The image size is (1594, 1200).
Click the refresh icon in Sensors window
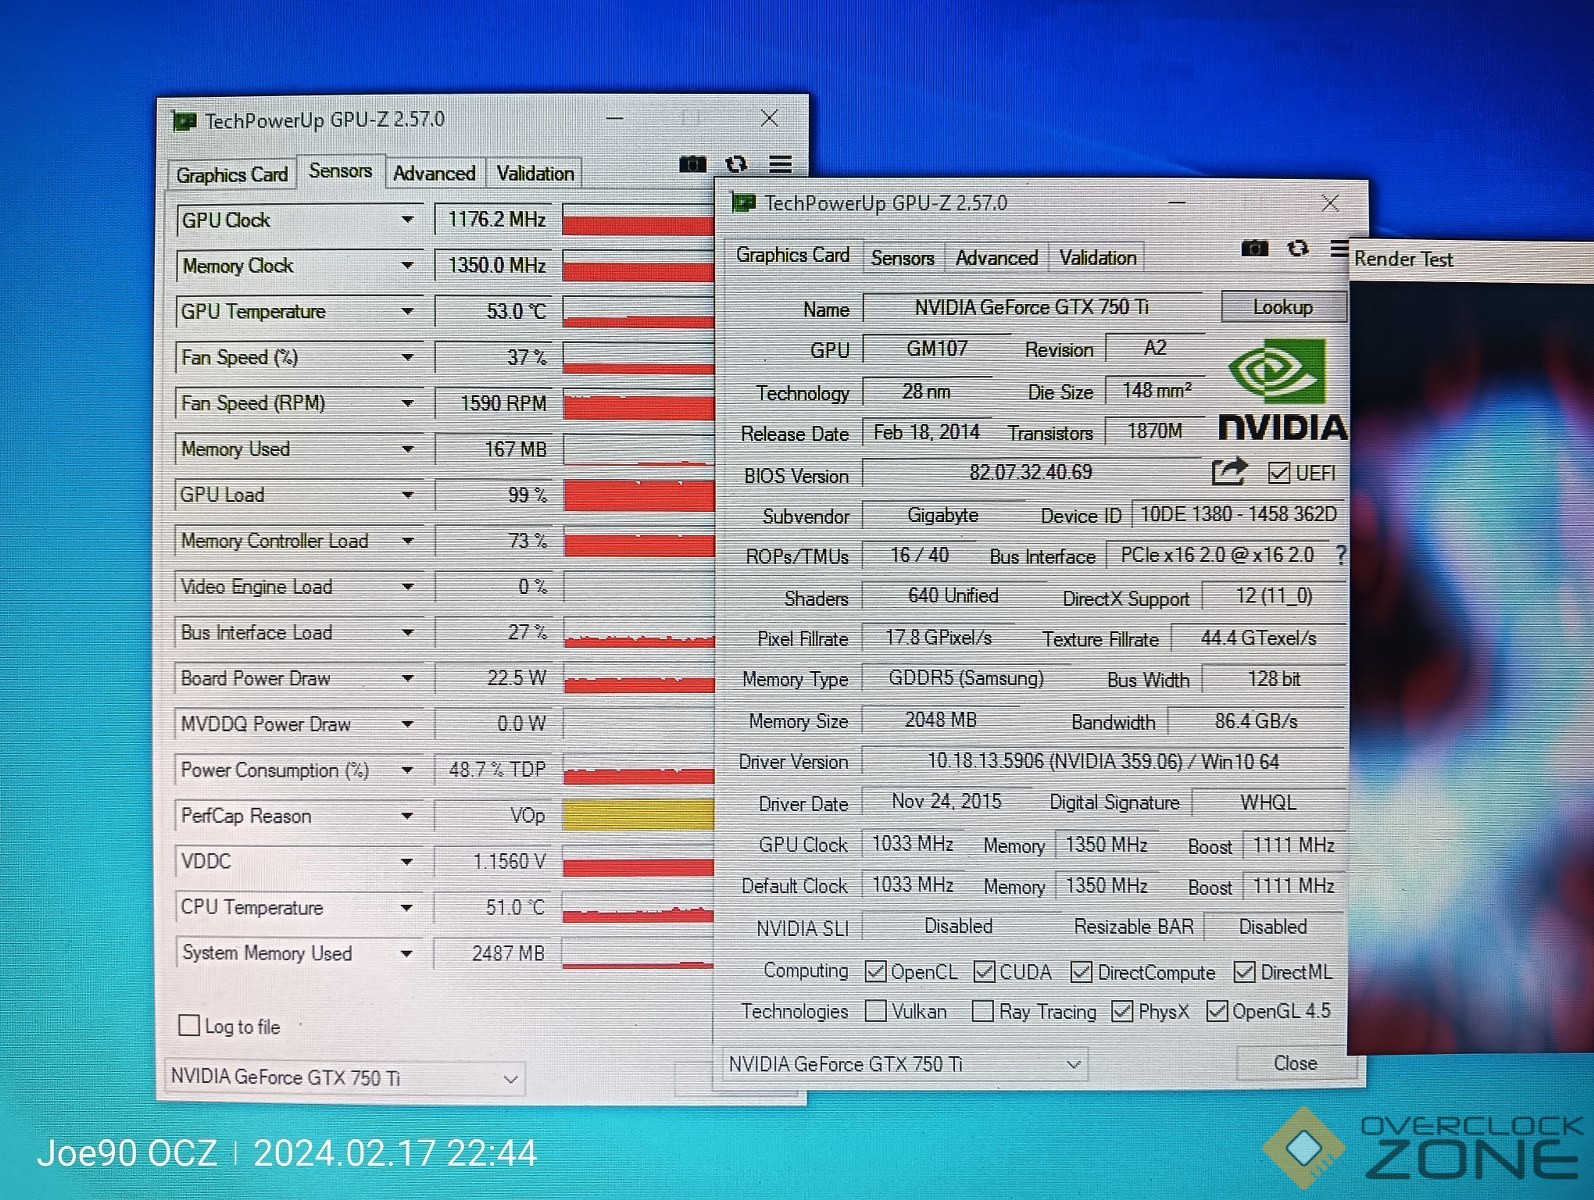pos(737,164)
